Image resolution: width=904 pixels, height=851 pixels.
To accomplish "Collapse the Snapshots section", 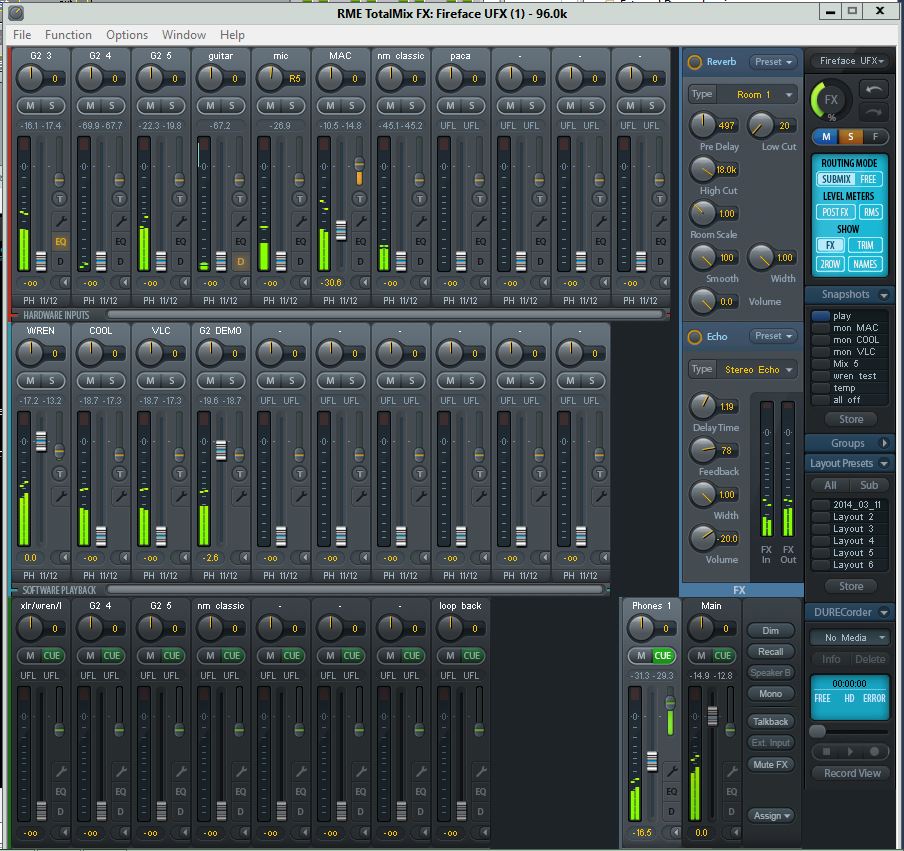I will coord(884,295).
